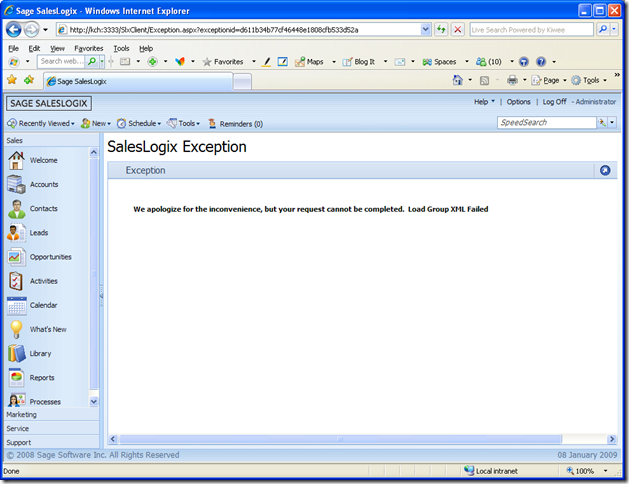The height and width of the screenshot is (484, 629).
Task: Click the browser Back arrow button
Action: point(14,29)
